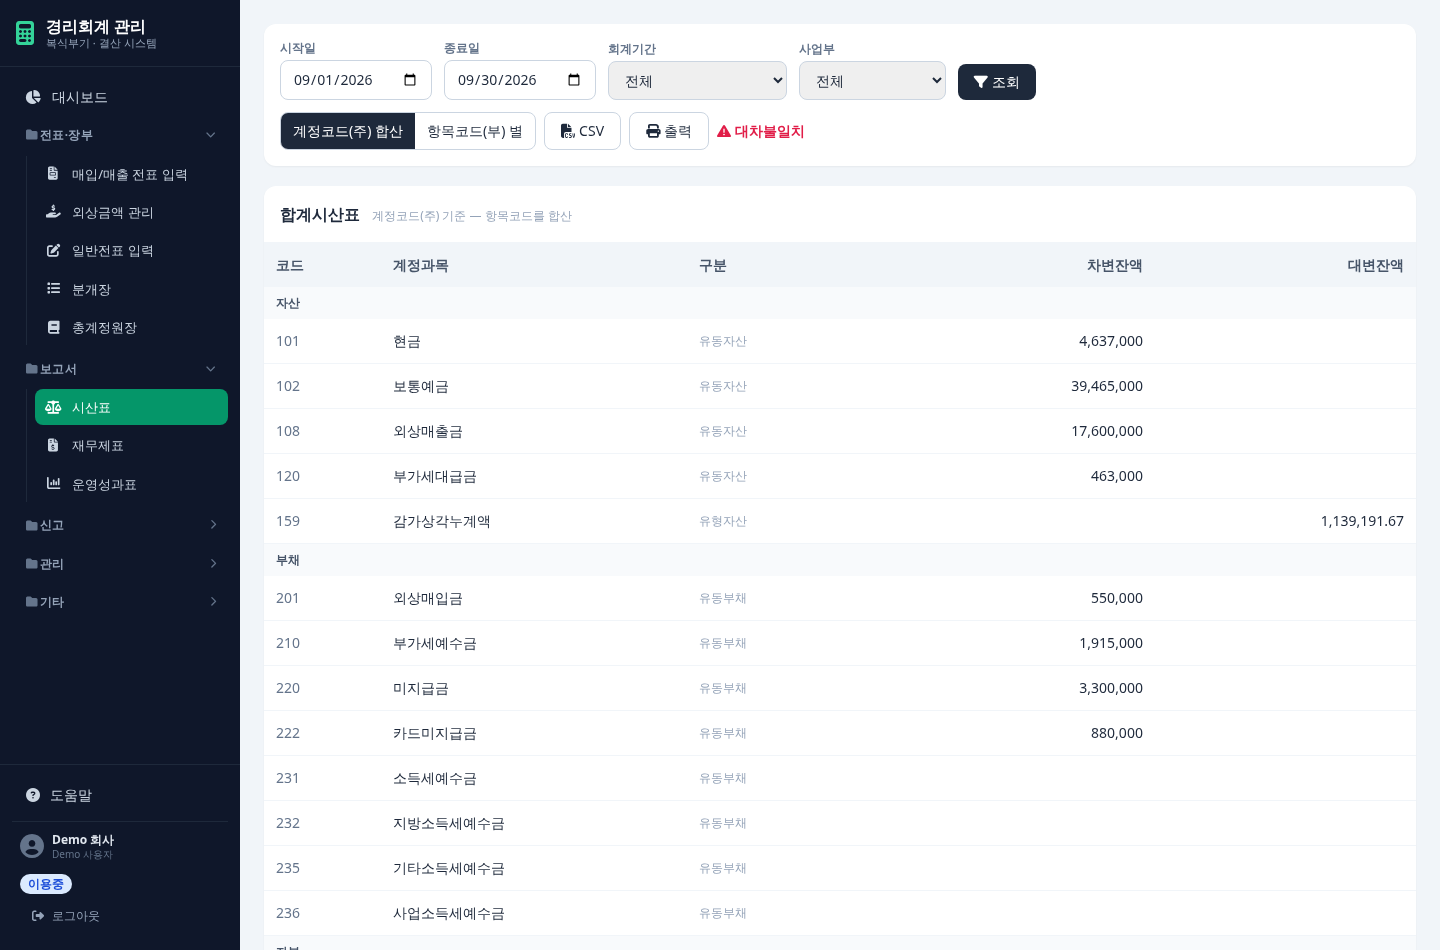
Task: Click the 시작일 date field
Action: click(355, 80)
